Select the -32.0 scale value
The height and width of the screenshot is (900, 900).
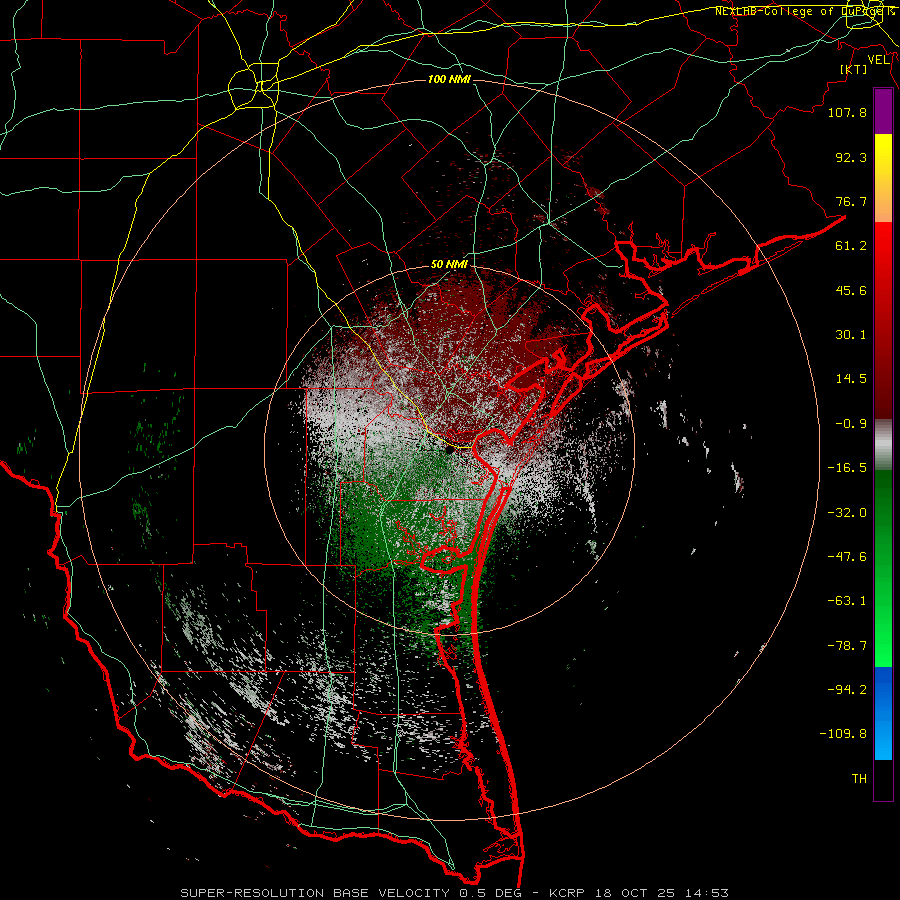pos(847,513)
